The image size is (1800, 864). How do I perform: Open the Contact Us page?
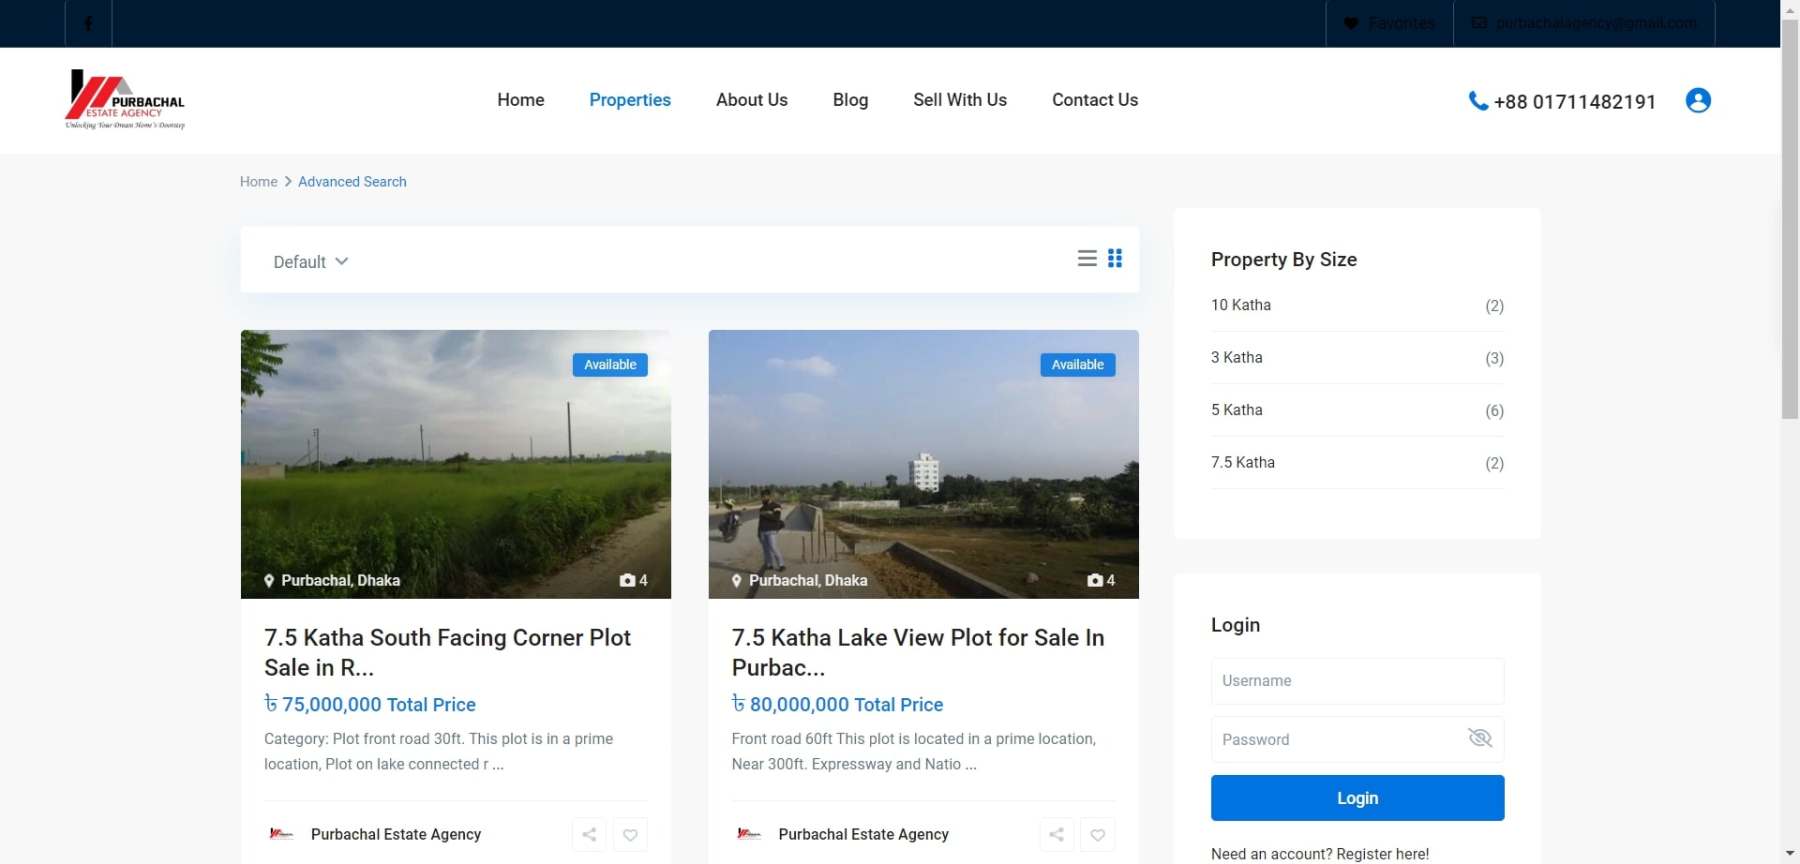[1094, 100]
